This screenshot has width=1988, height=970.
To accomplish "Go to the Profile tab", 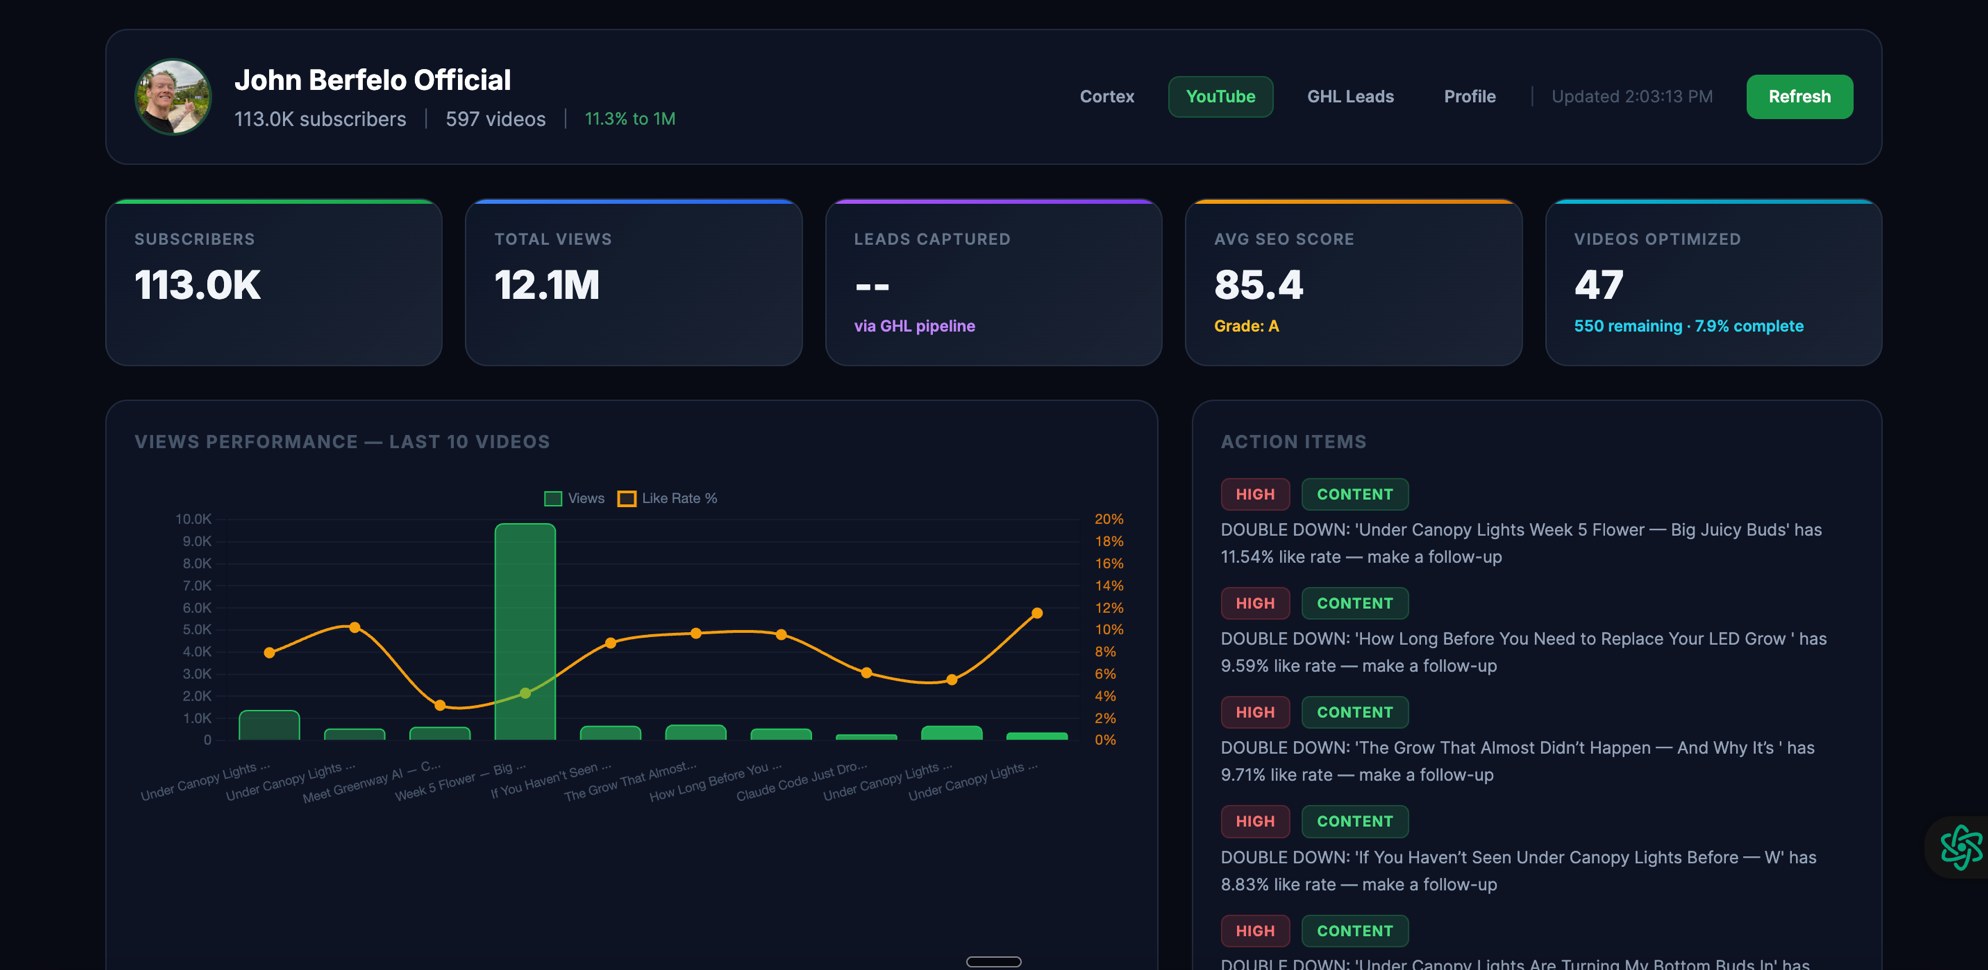I will pos(1469,97).
